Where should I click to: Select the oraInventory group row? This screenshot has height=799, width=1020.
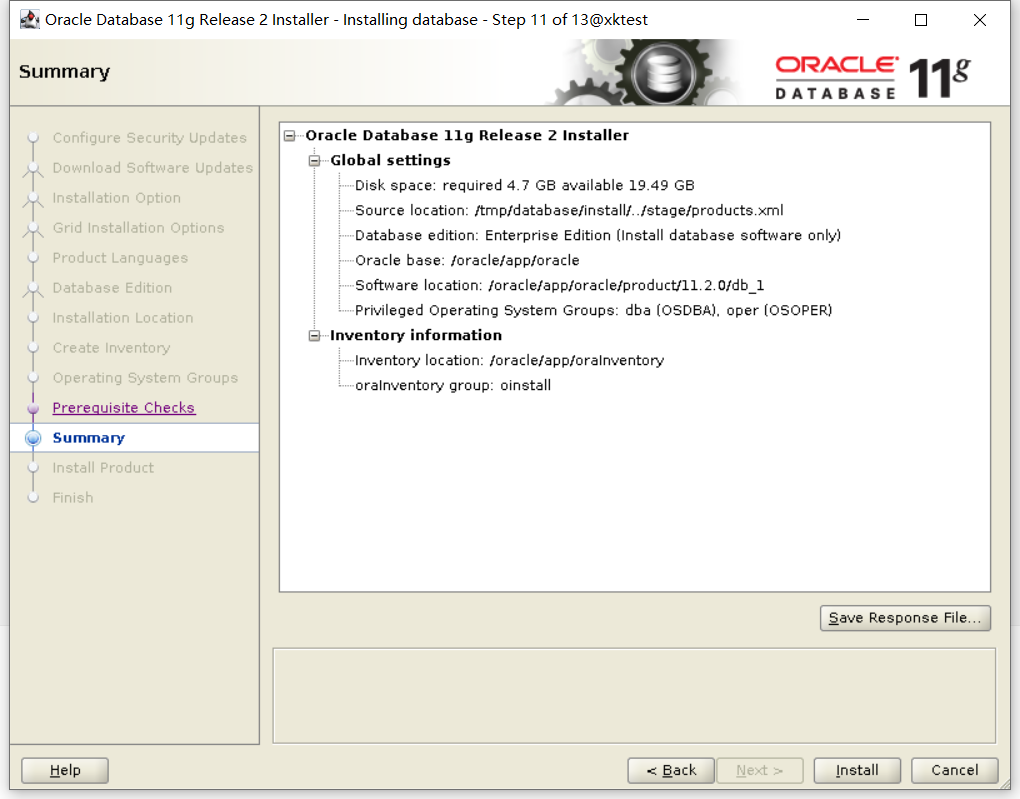pyautogui.click(x=453, y=385)
